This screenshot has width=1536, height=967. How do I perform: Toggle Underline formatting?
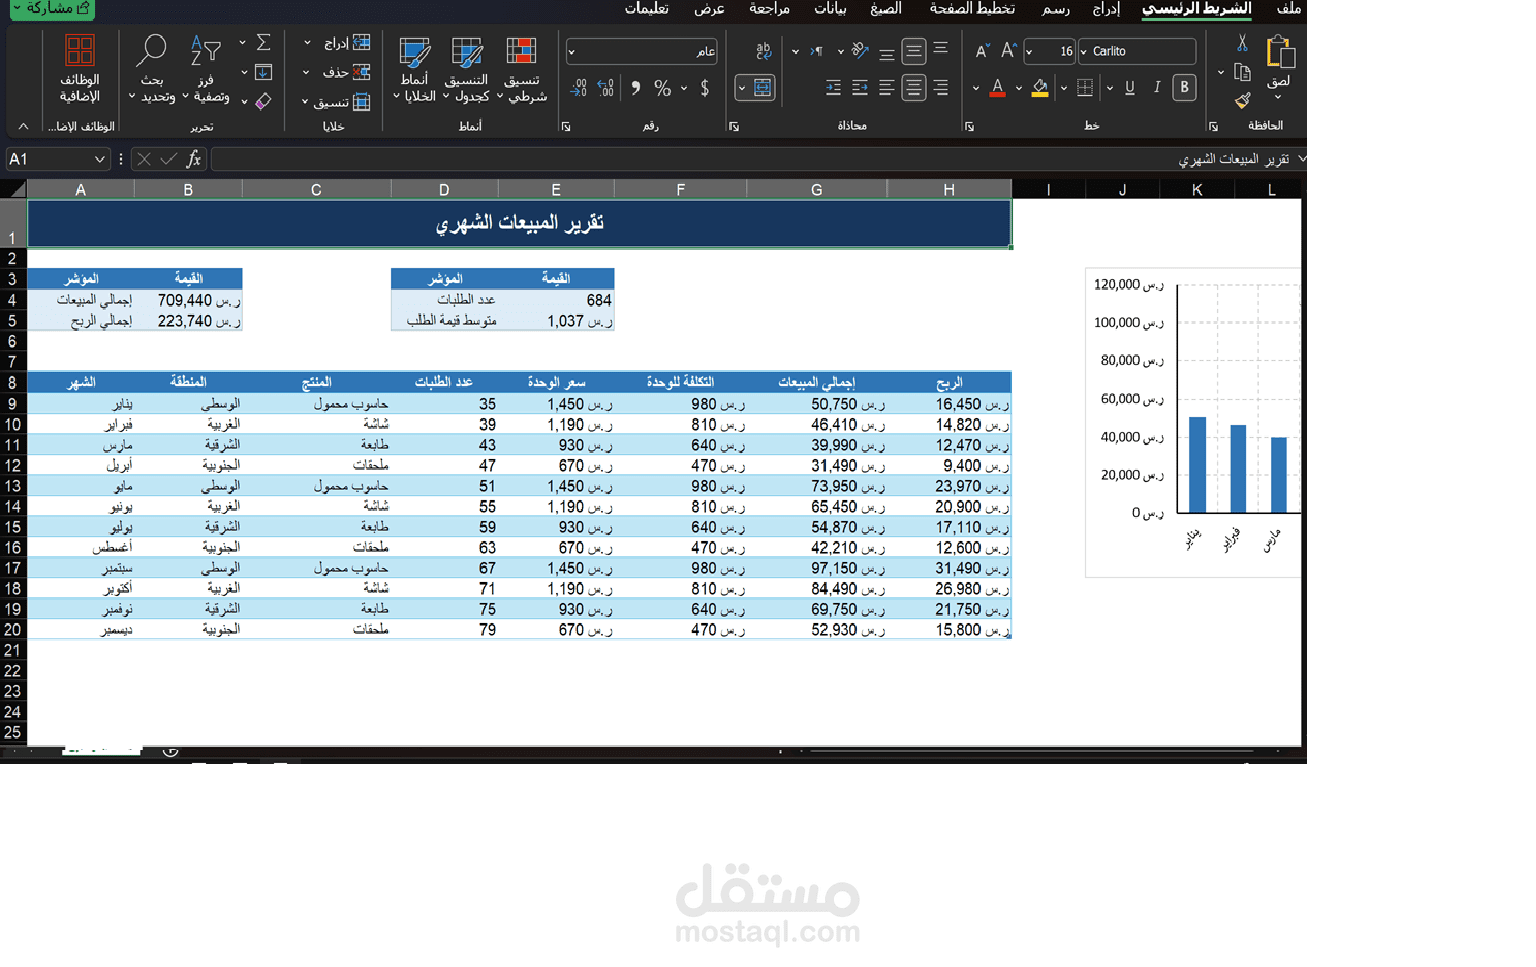[1130, 88]
